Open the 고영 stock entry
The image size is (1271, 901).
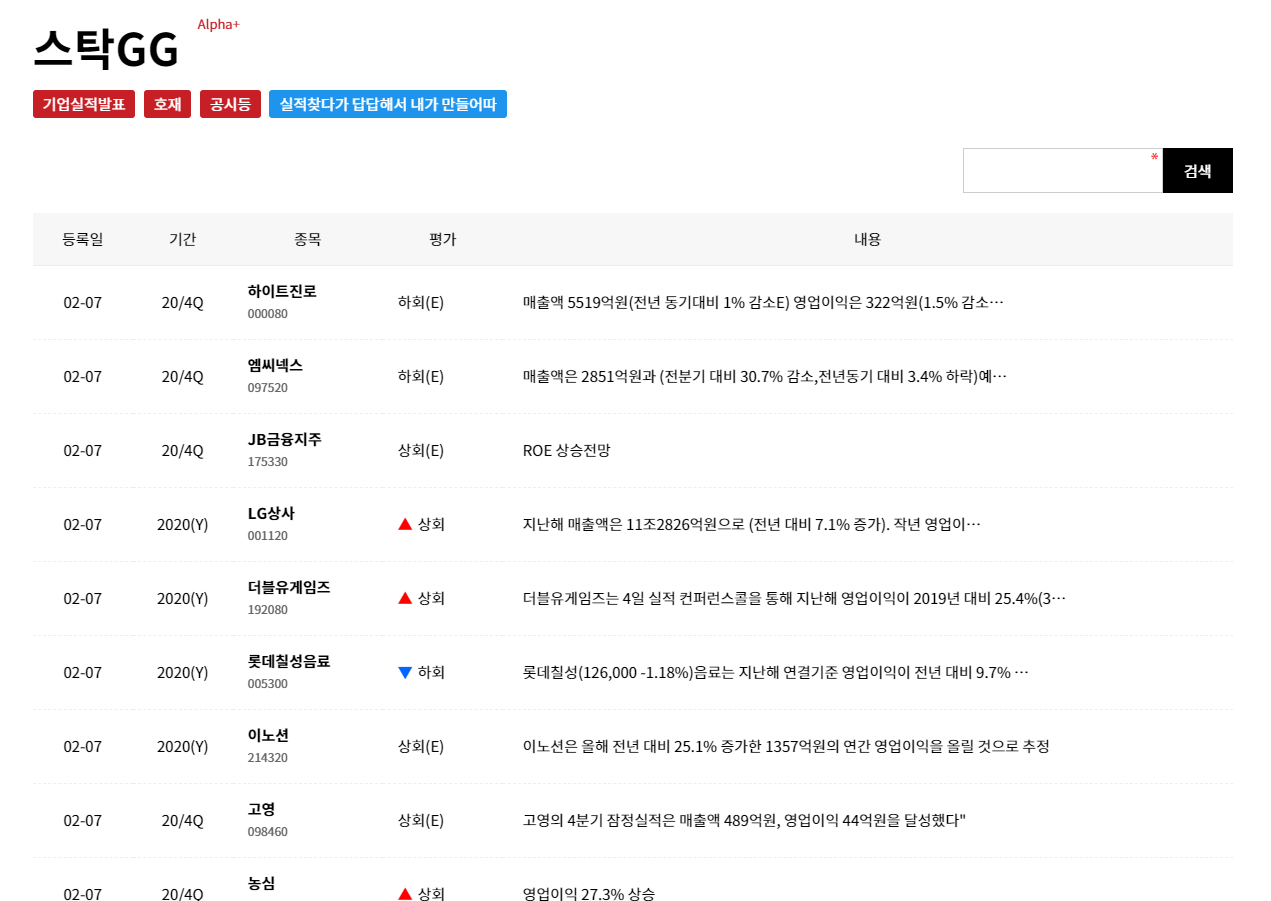point(261,809)
